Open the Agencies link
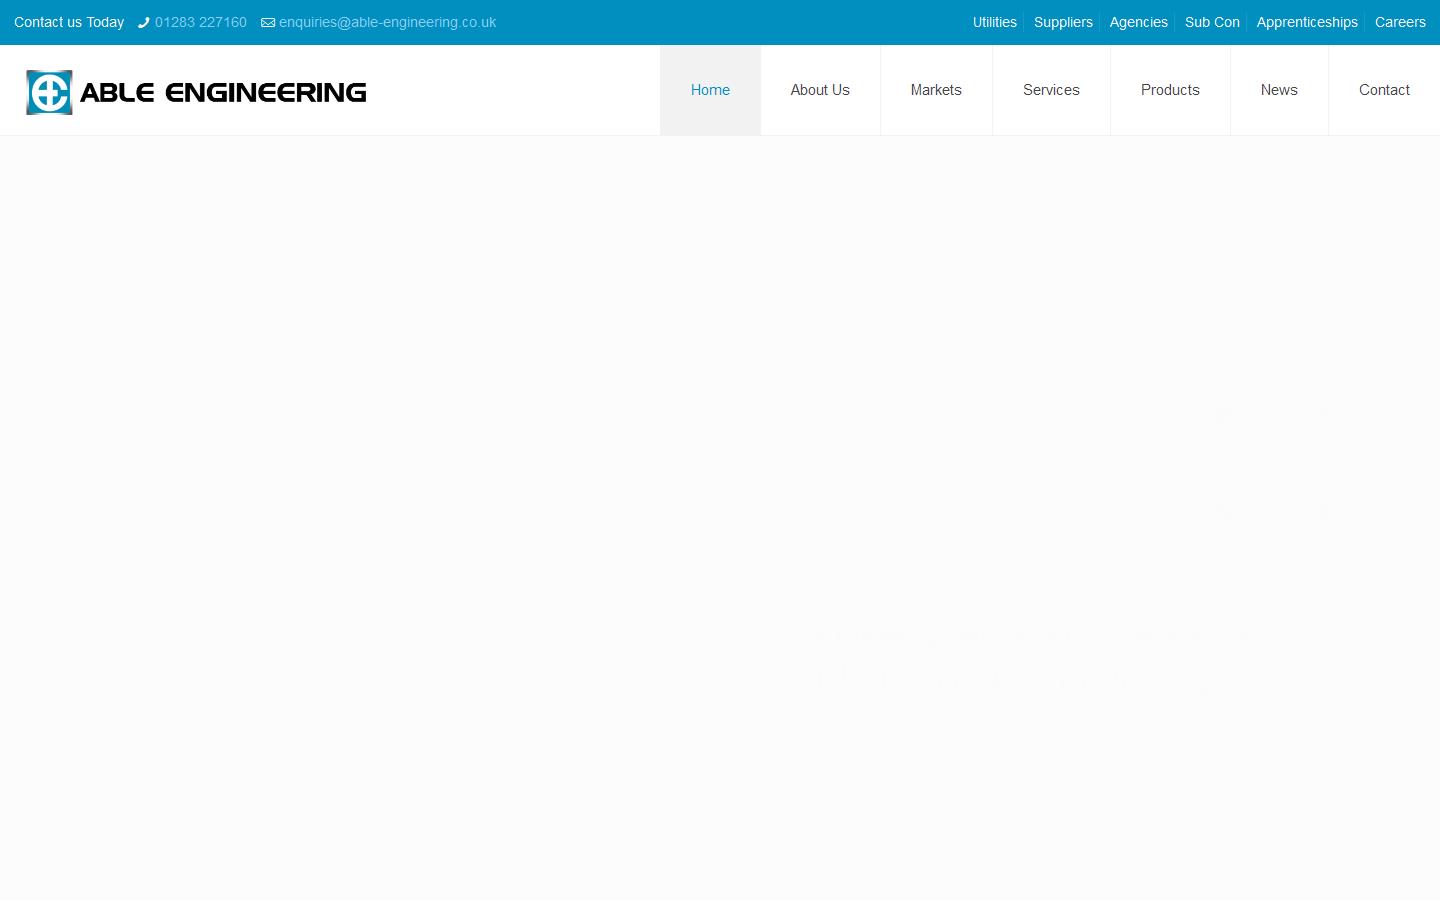Image resolution: width=1440 pixels, height=900 pixels. (x=1138, y=22)
